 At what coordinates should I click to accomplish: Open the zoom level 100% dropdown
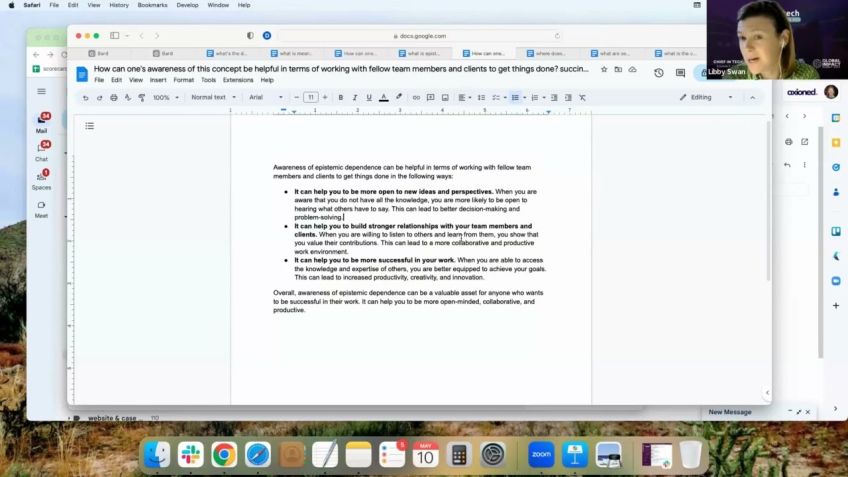[165, 97]
